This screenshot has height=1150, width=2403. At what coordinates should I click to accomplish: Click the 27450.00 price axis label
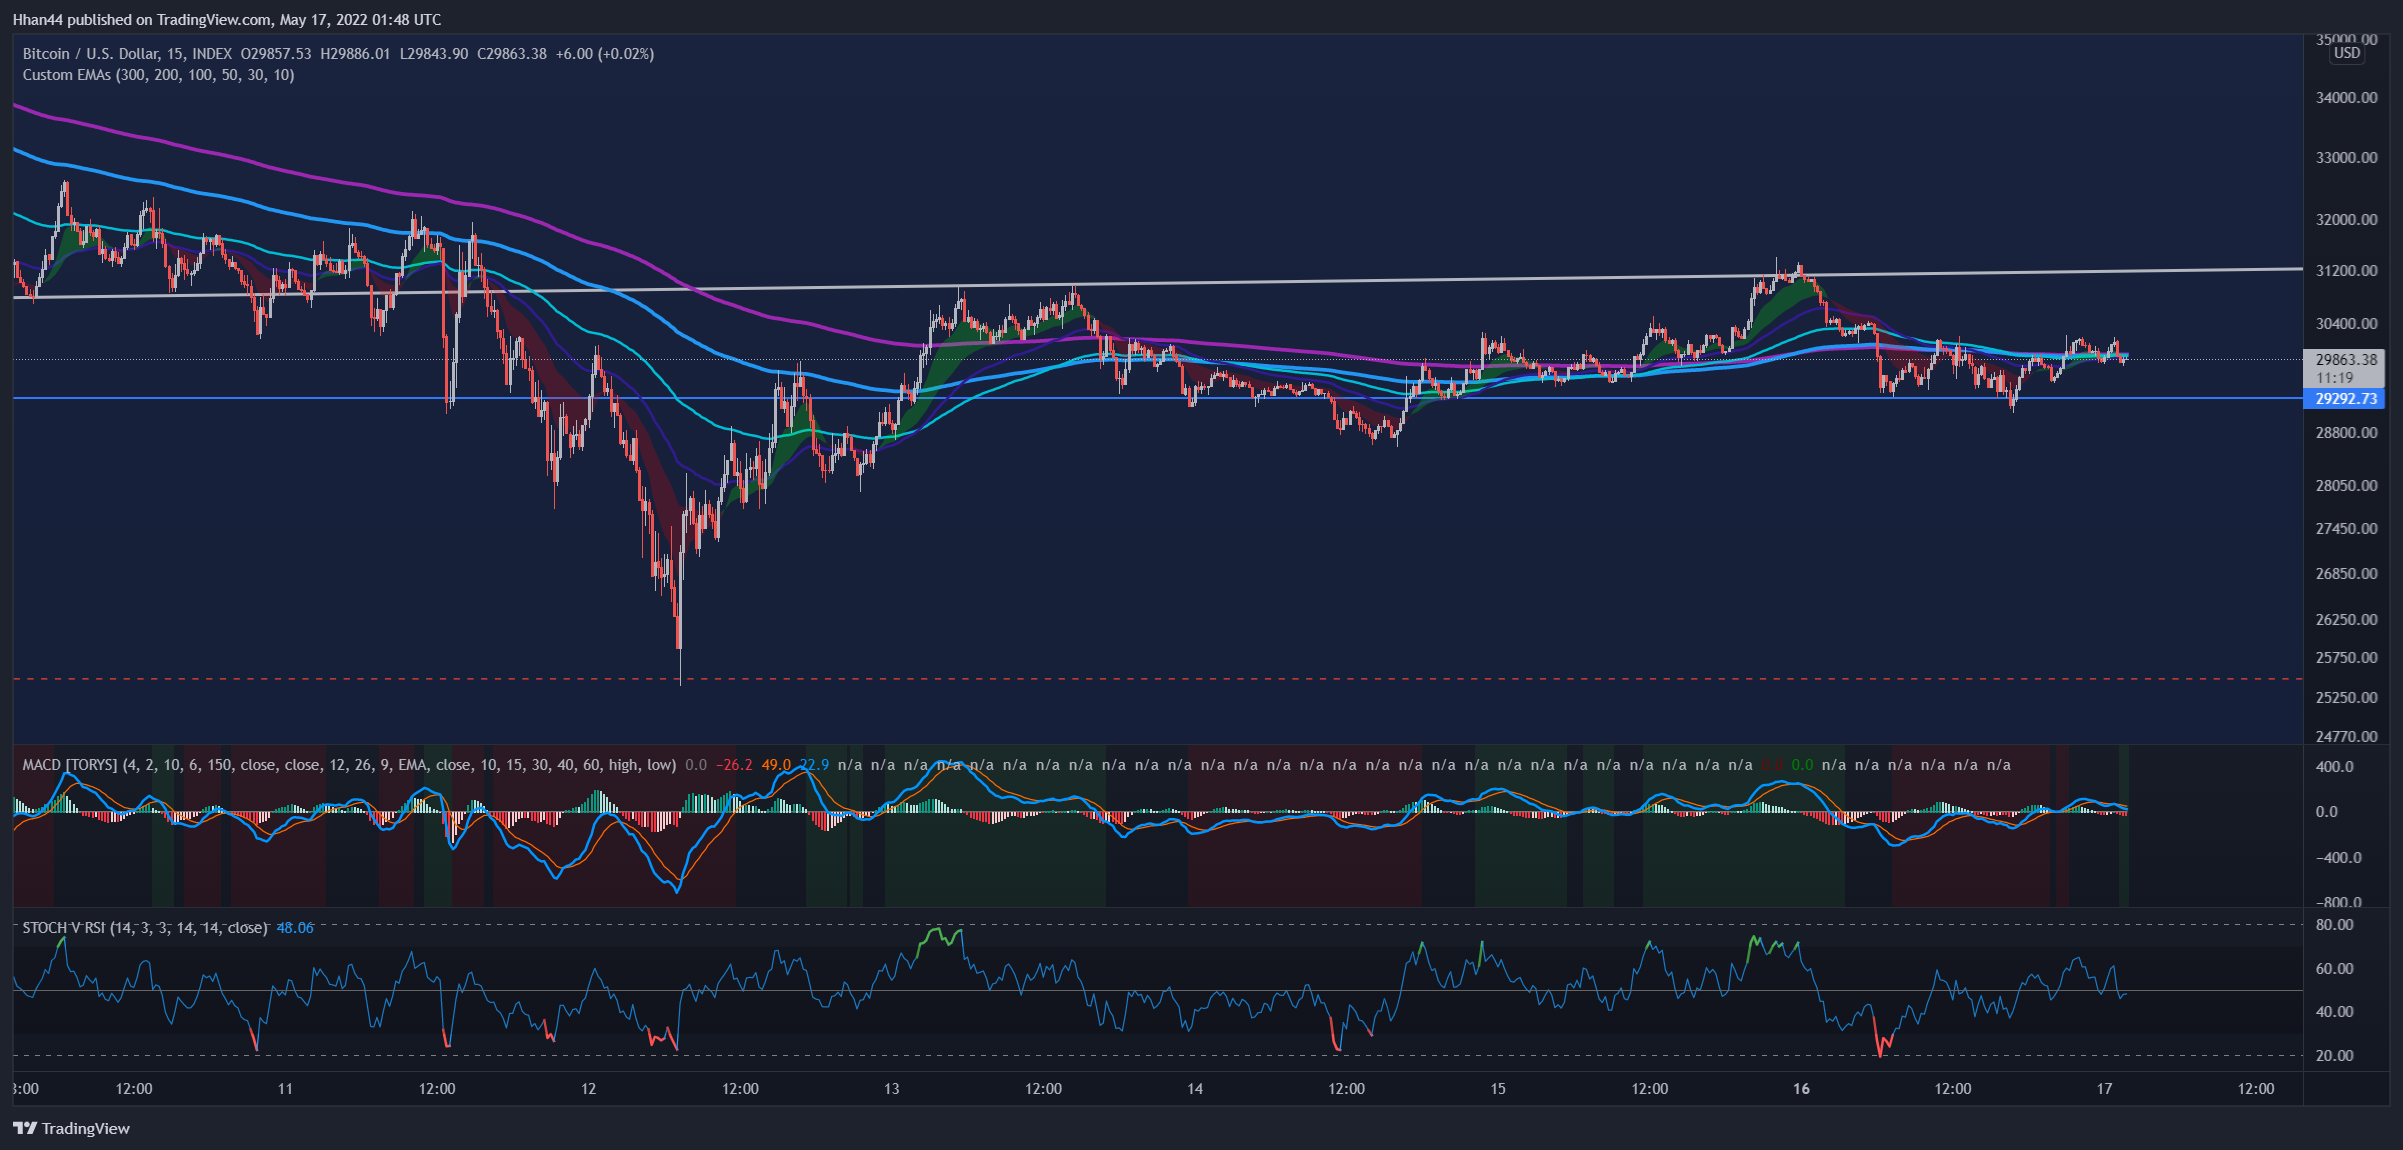2346,529
